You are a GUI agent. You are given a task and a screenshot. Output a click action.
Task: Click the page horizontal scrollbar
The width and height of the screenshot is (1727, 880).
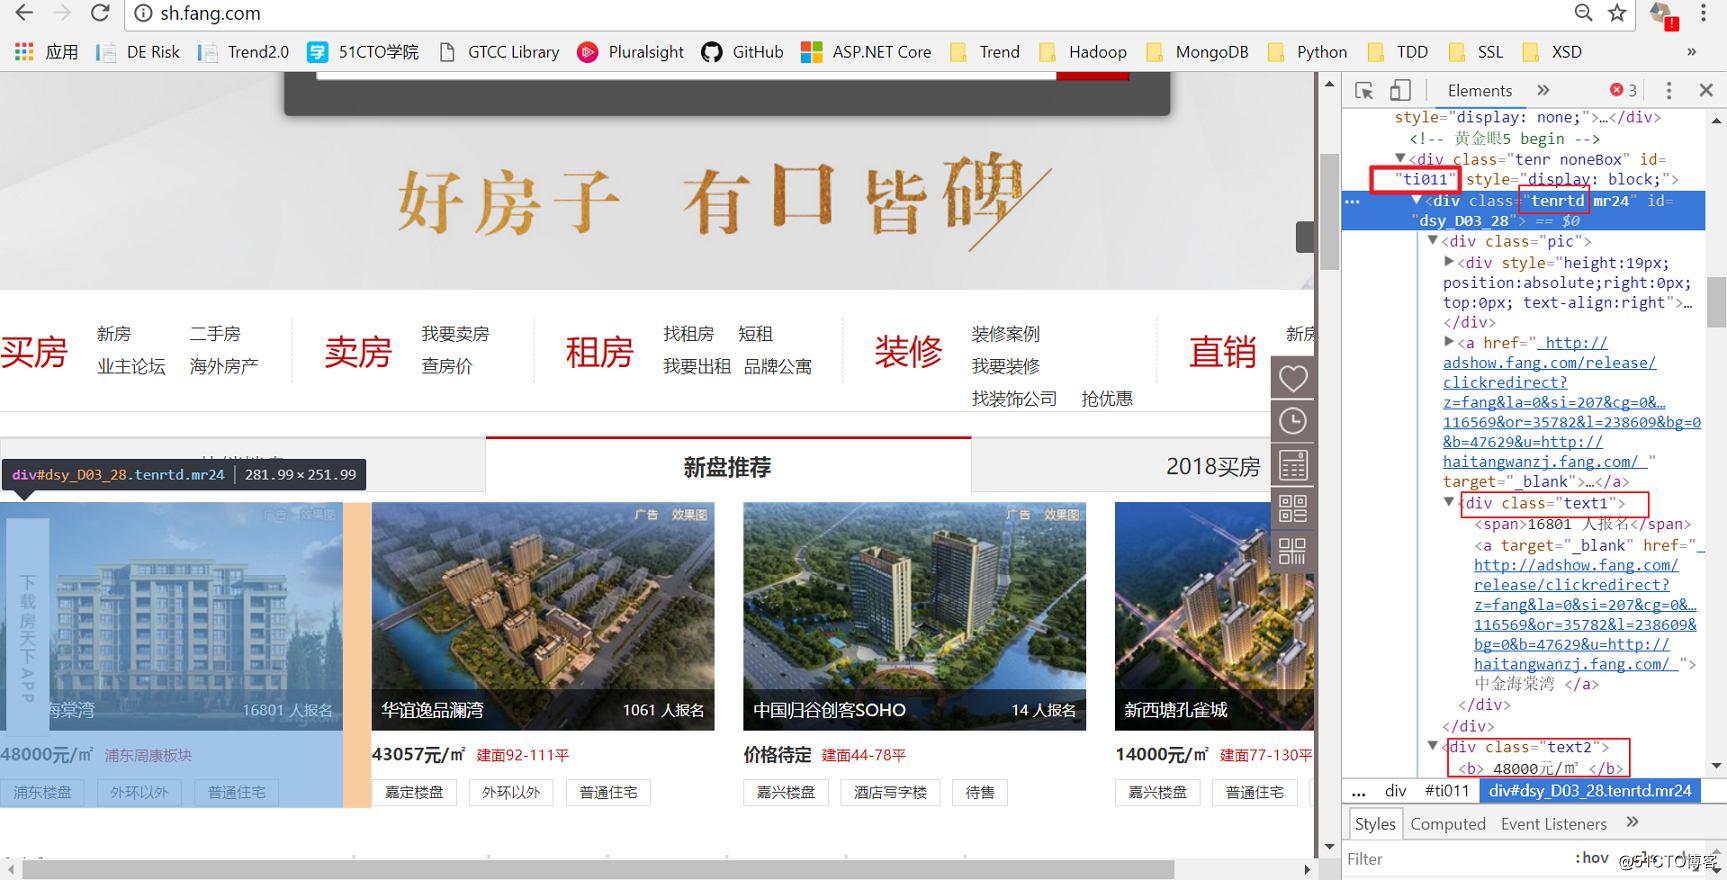tap(598, 870)
